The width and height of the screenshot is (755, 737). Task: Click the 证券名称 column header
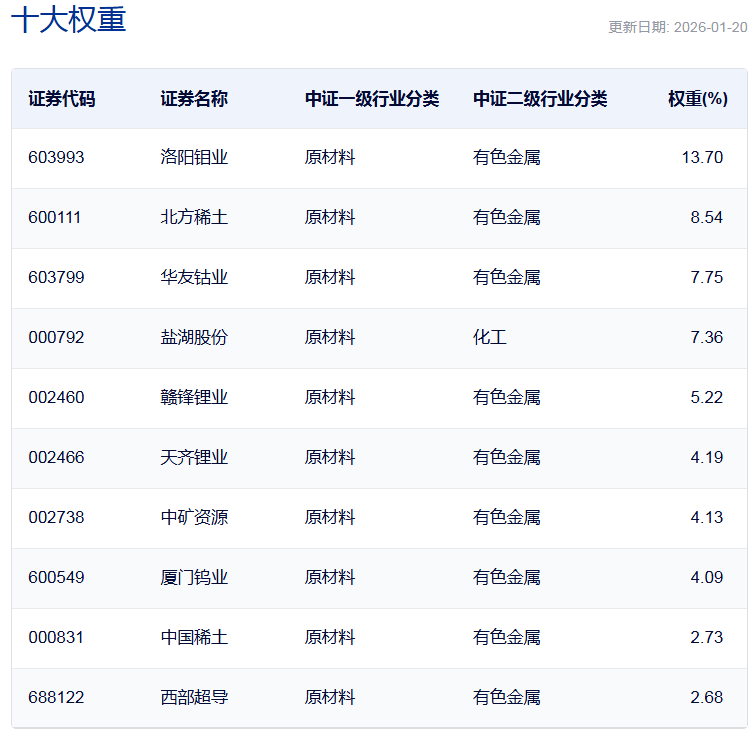[x=194, y=99]
